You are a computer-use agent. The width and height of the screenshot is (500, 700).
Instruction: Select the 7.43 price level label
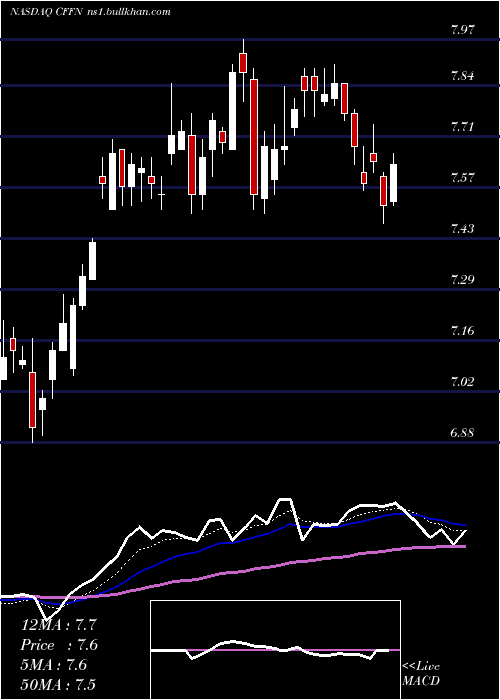[463, 229]
